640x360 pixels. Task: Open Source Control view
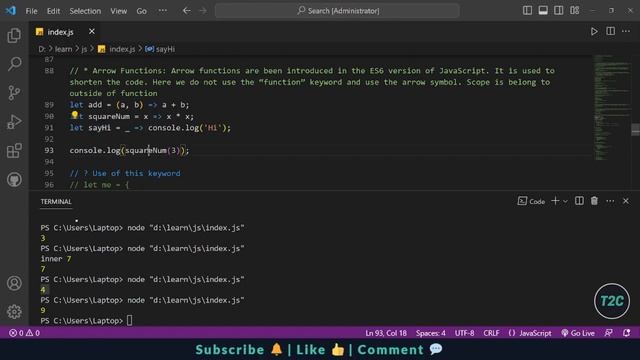tap(14, 93)
